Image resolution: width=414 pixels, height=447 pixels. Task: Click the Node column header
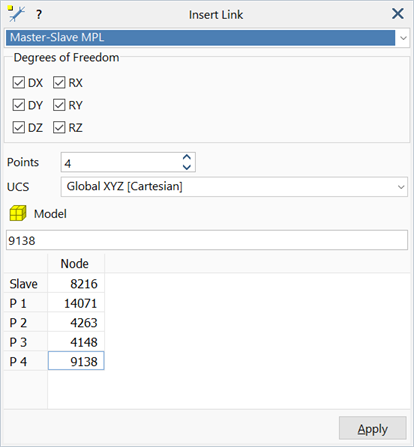[x=76, y=264]
